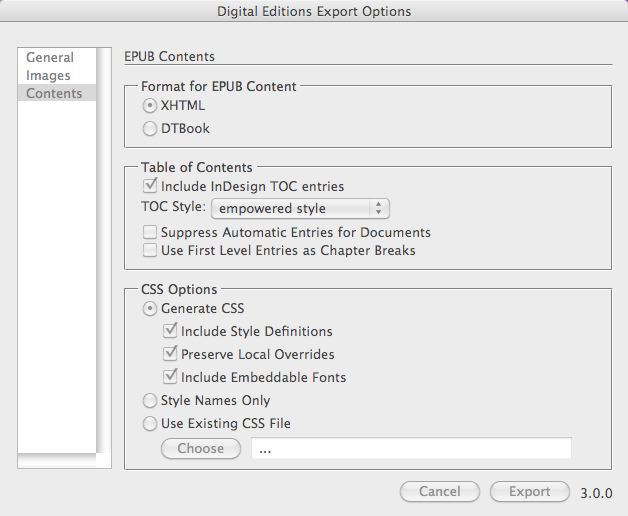Open the TOC Style dropdown
The height and width of the screenshot is (516, 628).
(x=299, y=208)
